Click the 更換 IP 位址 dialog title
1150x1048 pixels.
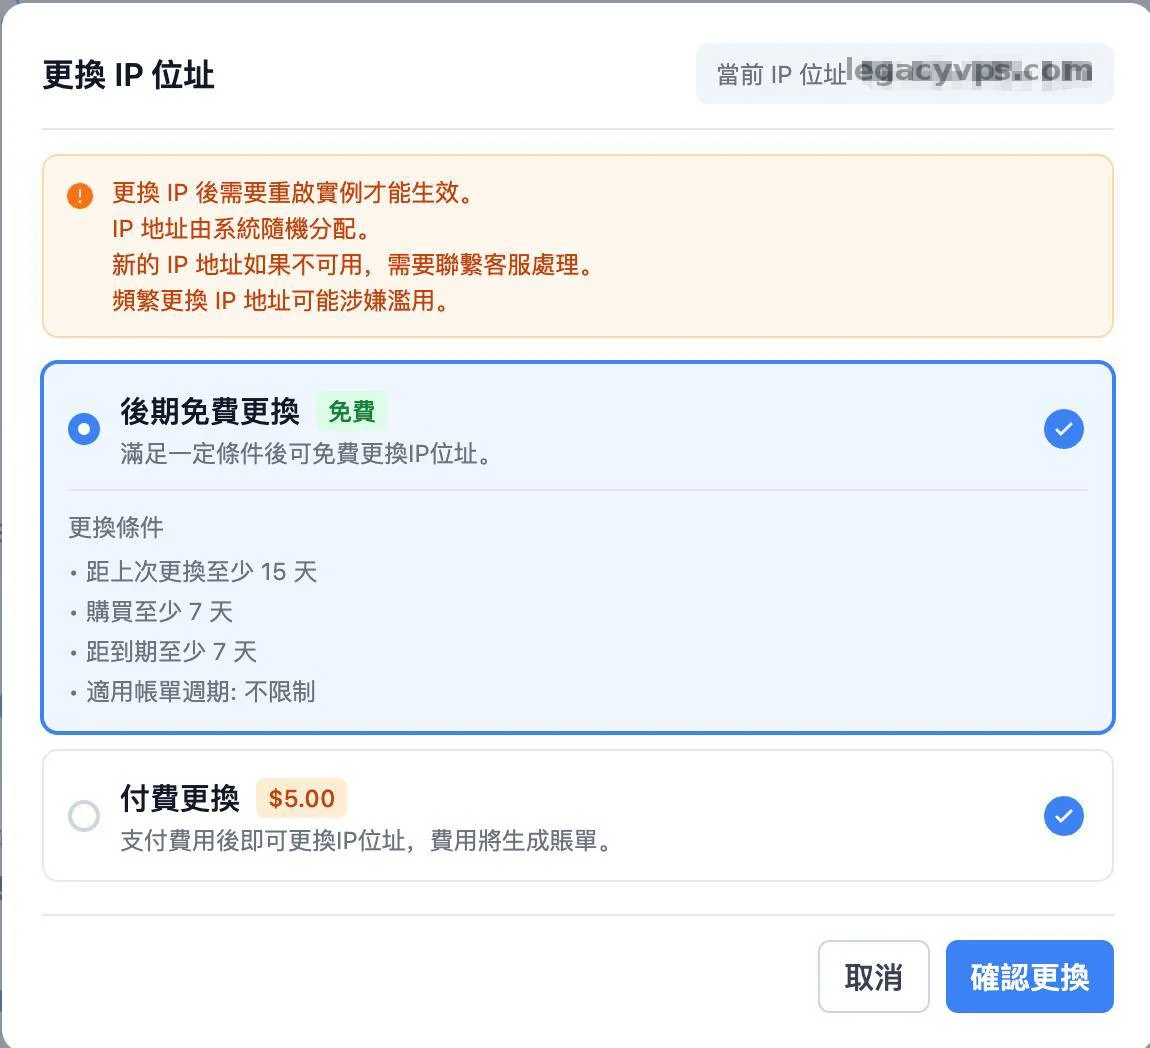(129, 75)
